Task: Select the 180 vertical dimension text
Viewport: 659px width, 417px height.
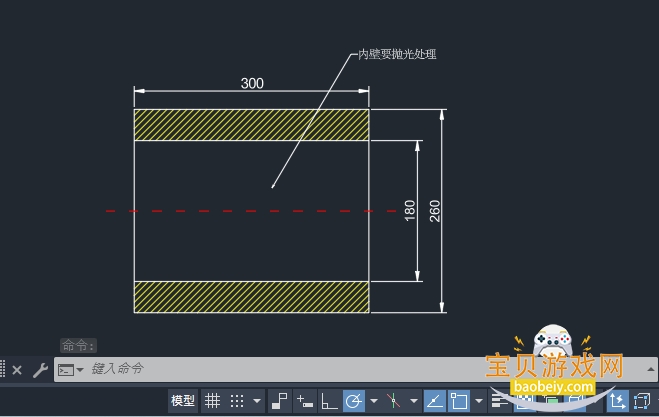Action: click(x=410, y=211)
